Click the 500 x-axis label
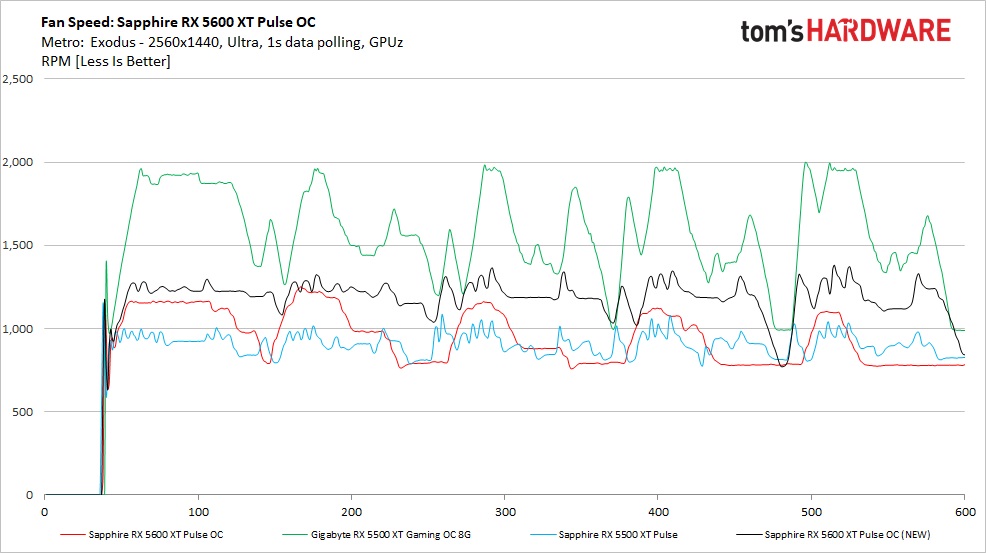Viewport: 986px width, 553px height. click(812, 512)
